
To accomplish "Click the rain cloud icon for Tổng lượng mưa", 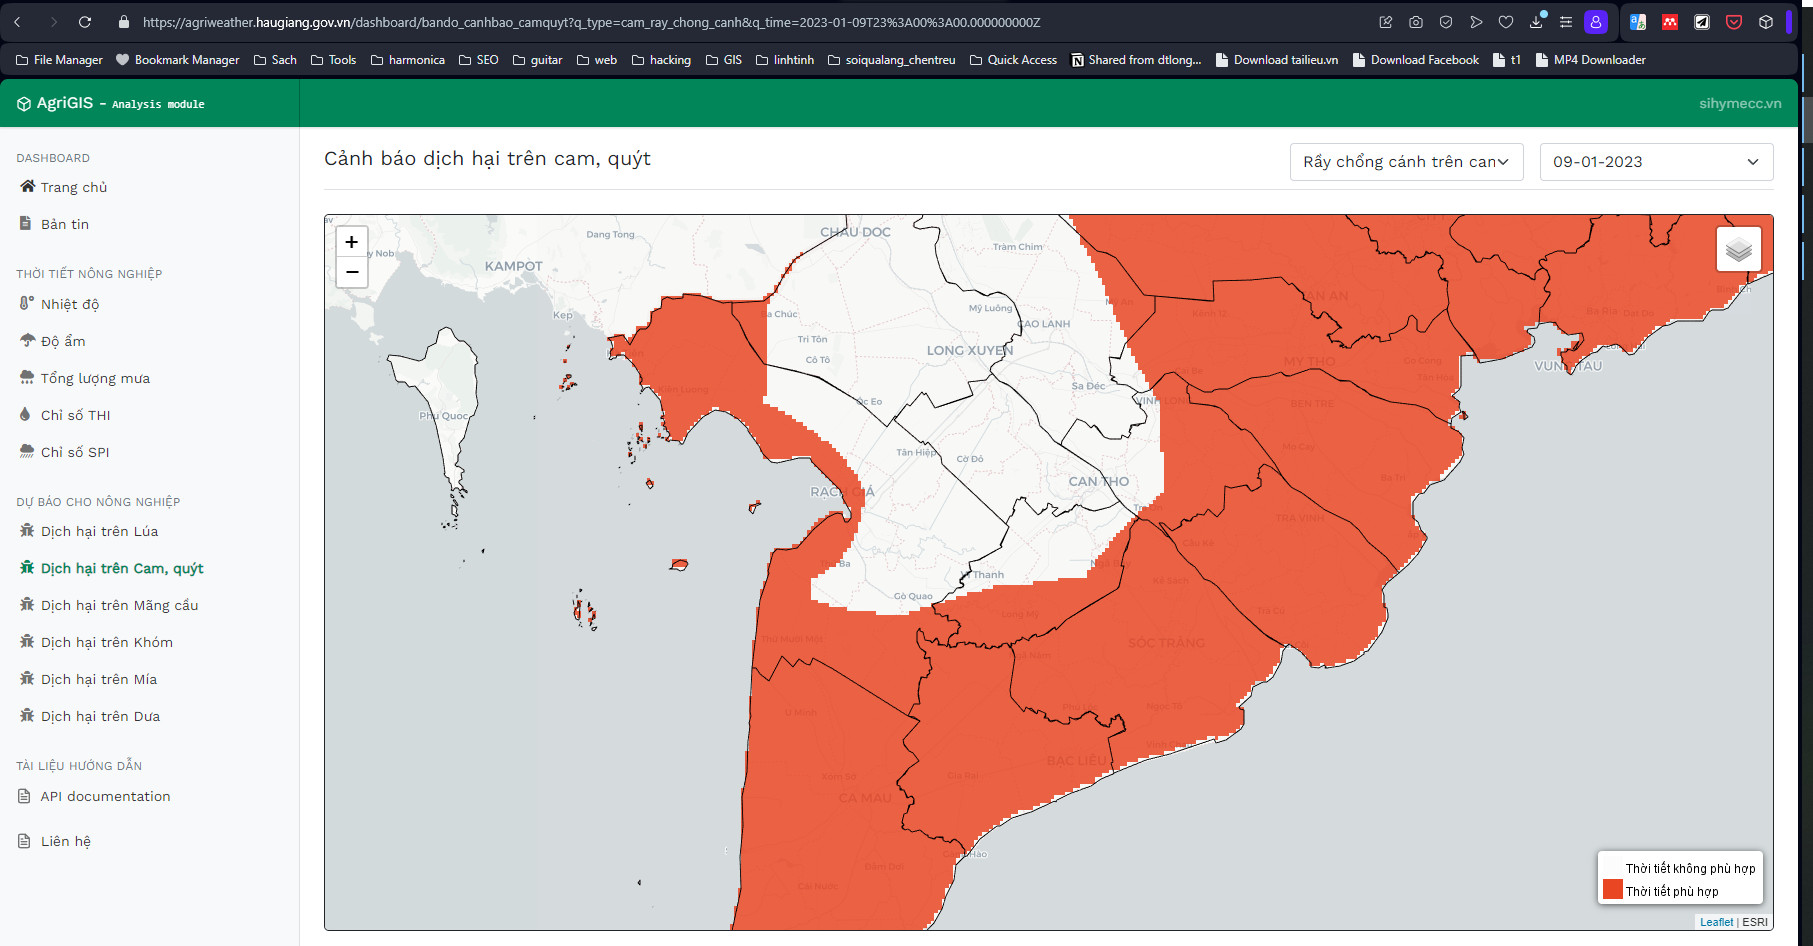I will 27,378.
